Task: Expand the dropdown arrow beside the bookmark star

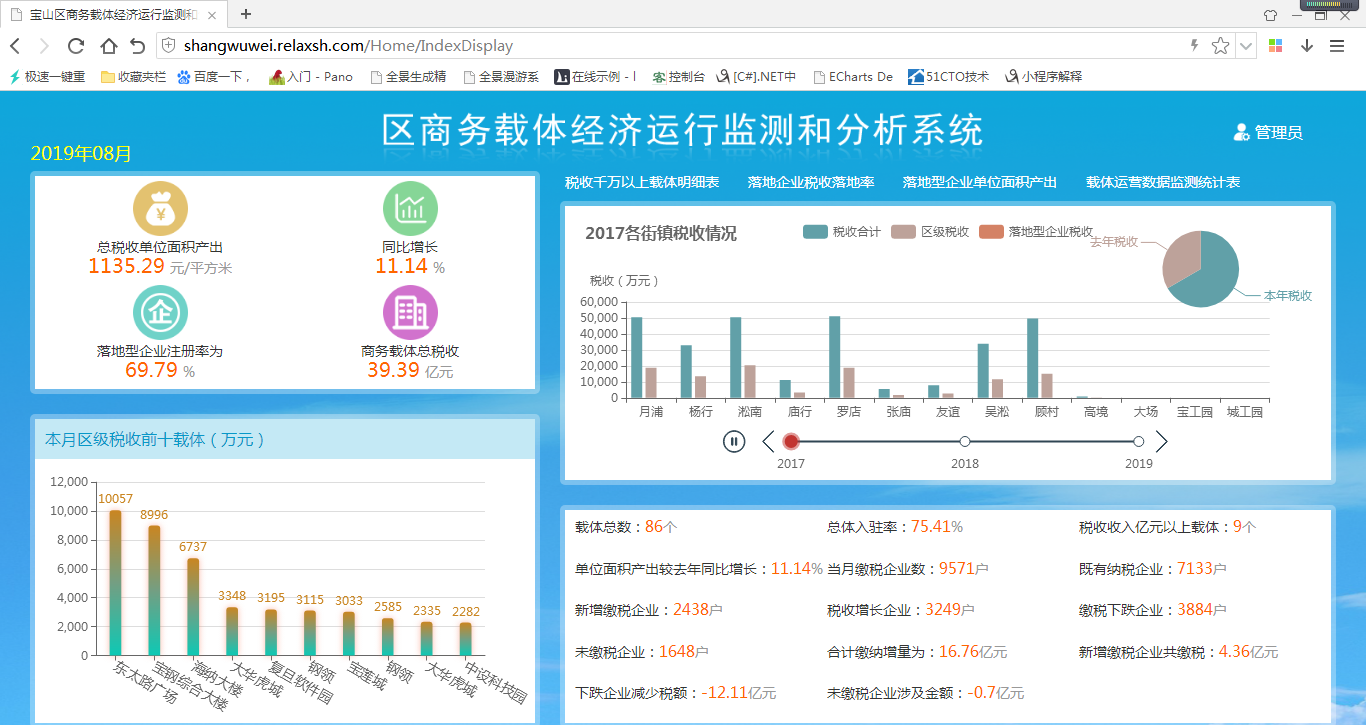Action: (1246, 46)
